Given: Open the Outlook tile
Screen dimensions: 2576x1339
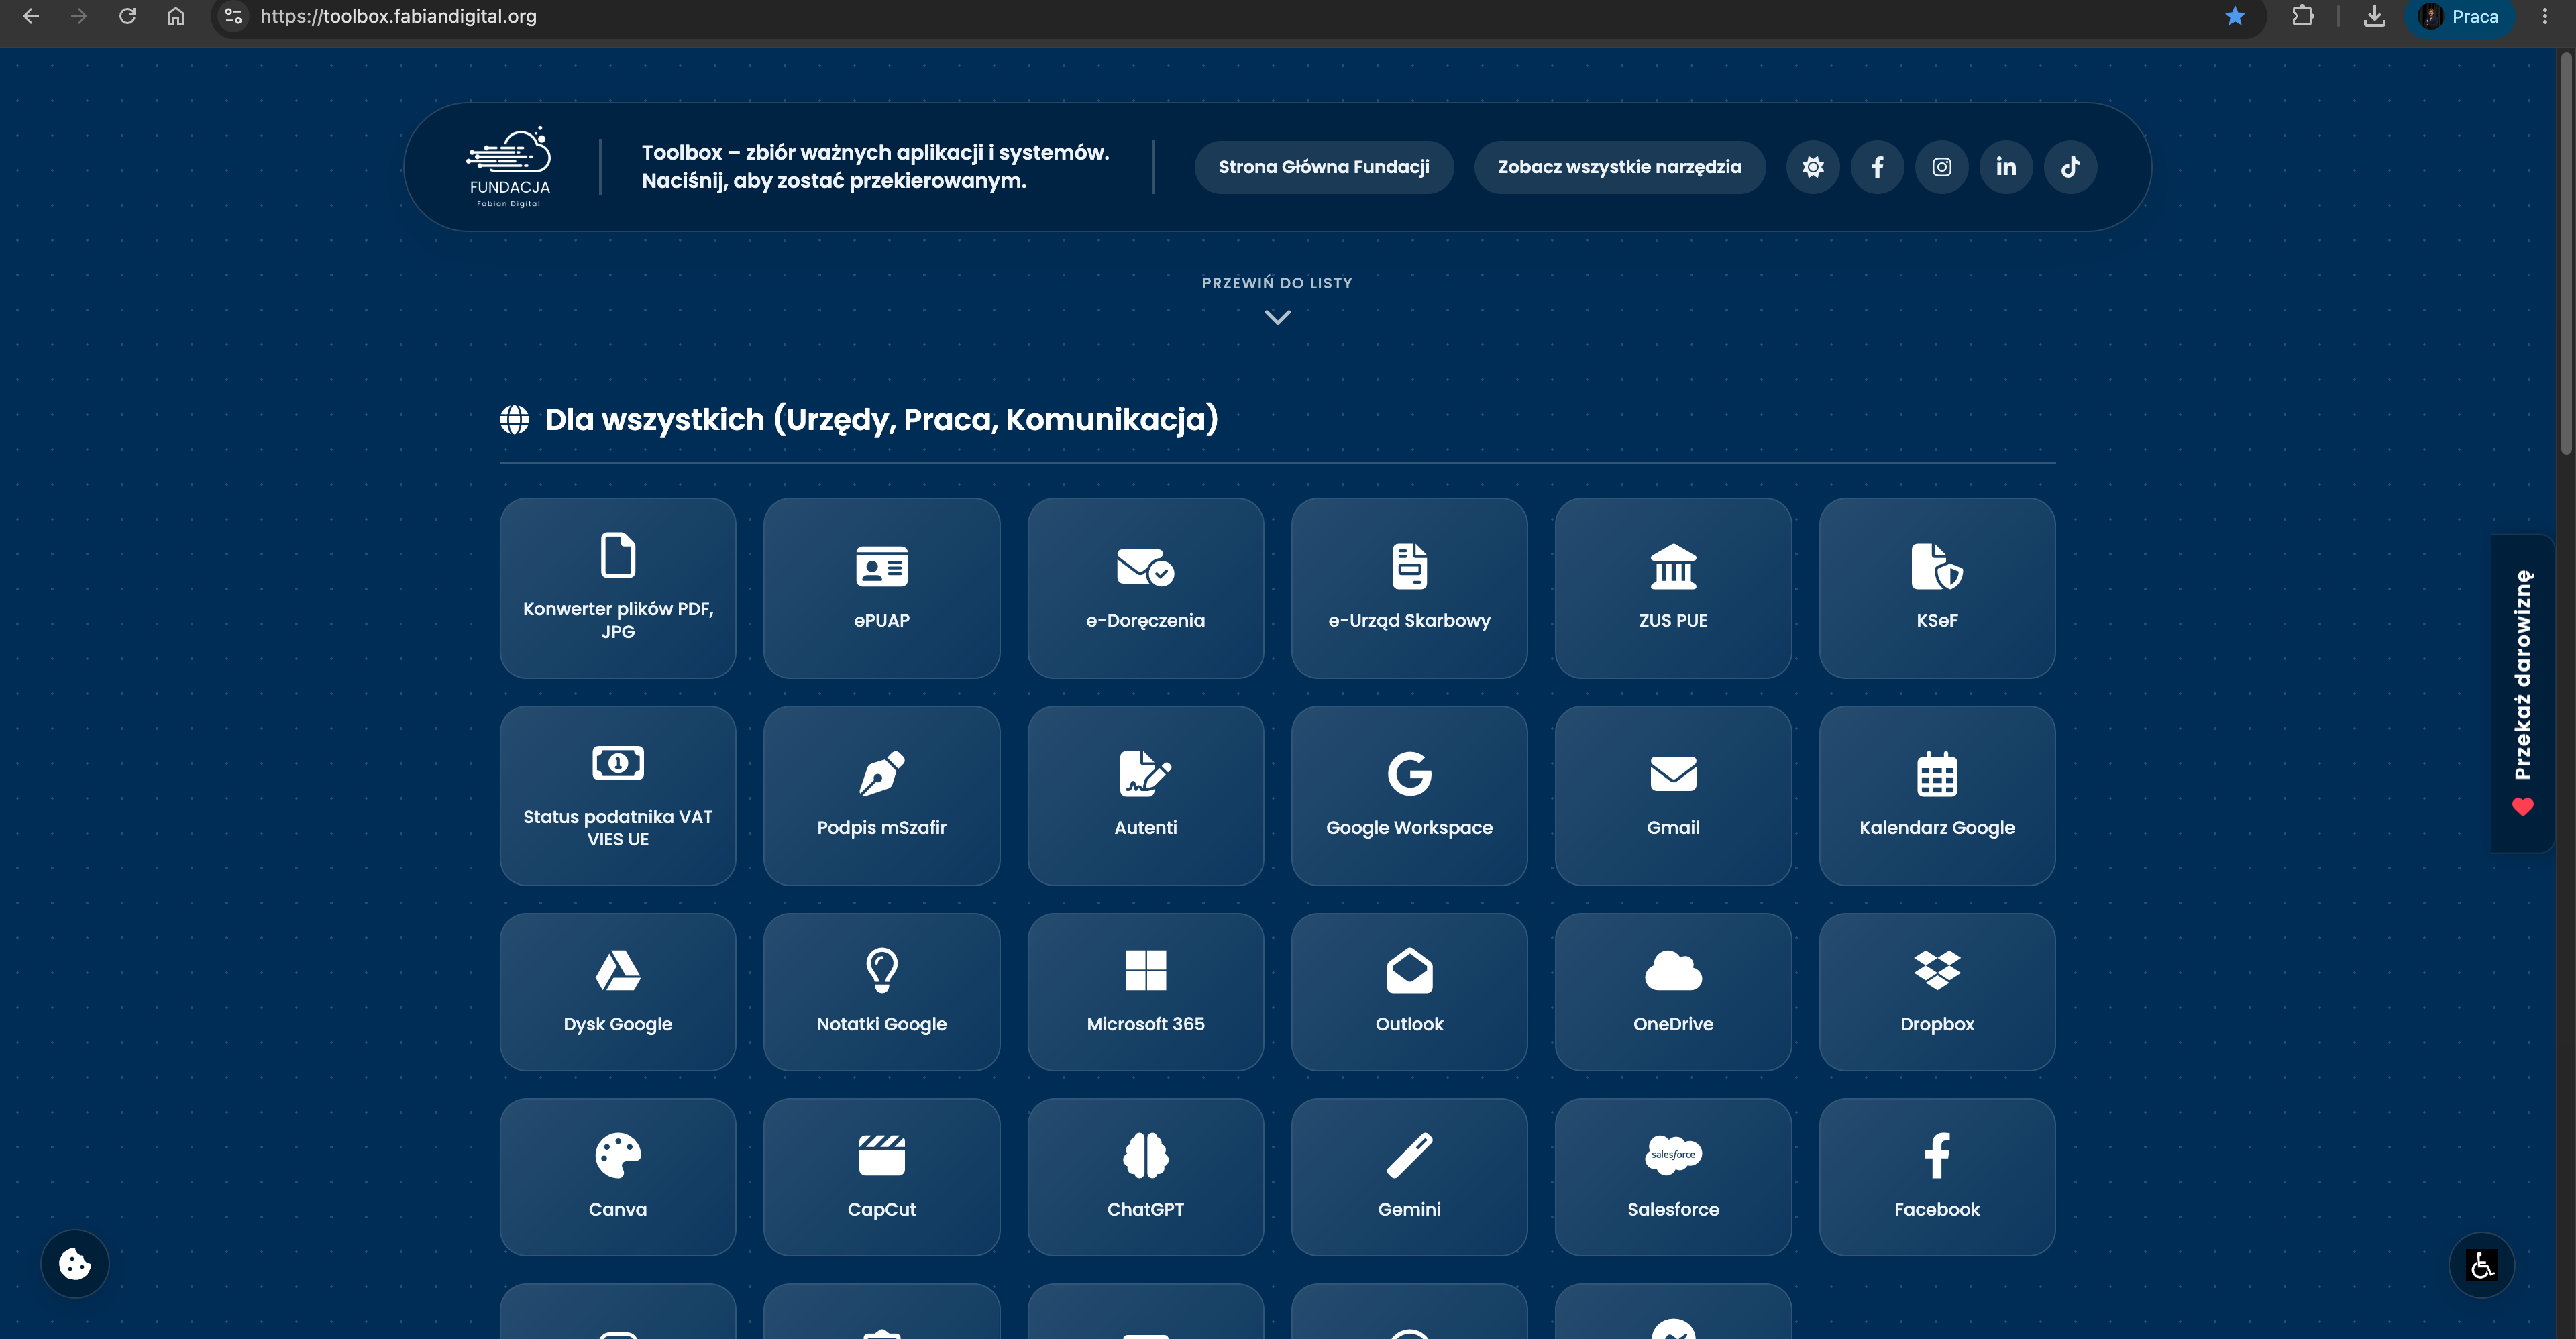Looking at the screenshot, I should tap(1409, 992).
